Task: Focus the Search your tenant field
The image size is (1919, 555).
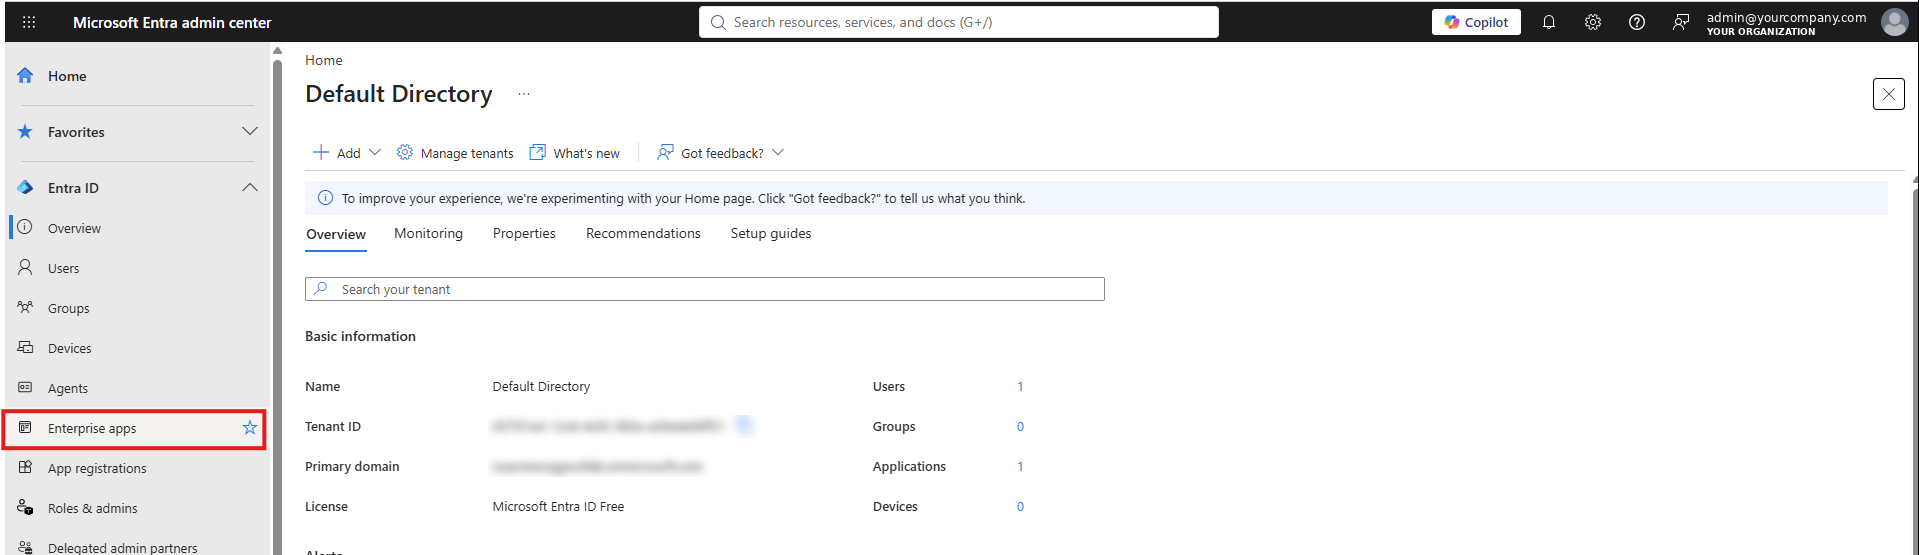Action: tap(705, 289)
